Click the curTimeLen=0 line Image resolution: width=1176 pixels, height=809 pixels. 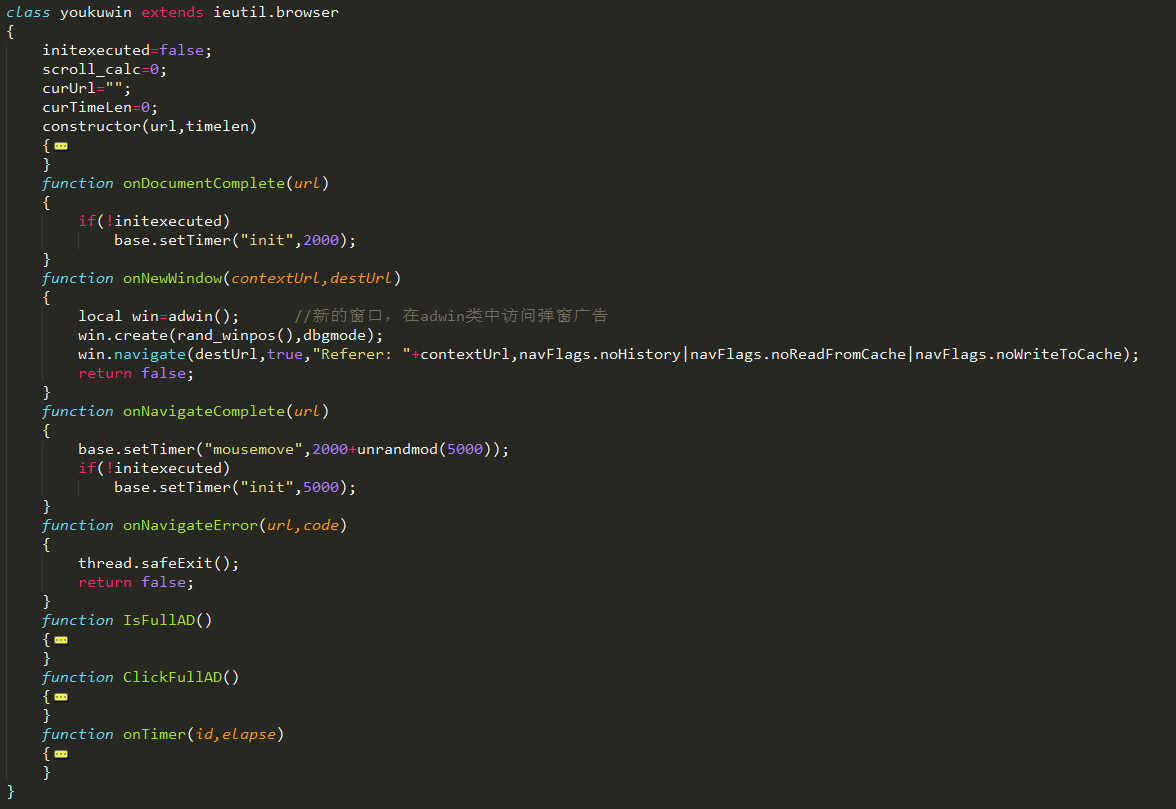[100, 107]
